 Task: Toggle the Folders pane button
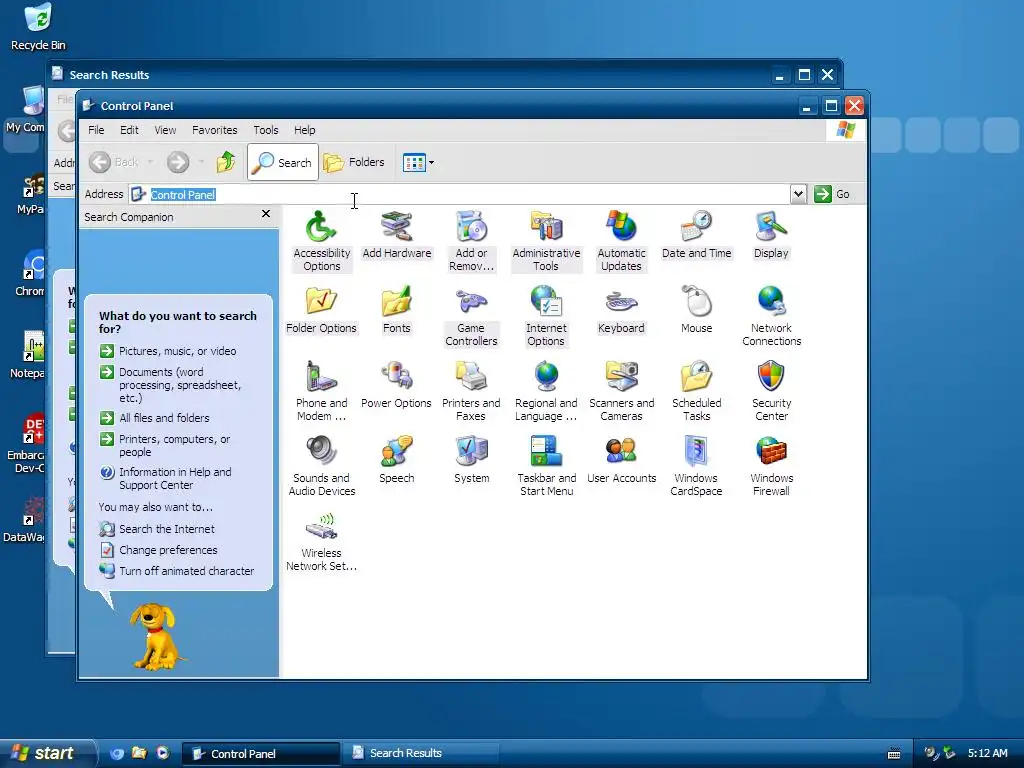tap(353, 162)
